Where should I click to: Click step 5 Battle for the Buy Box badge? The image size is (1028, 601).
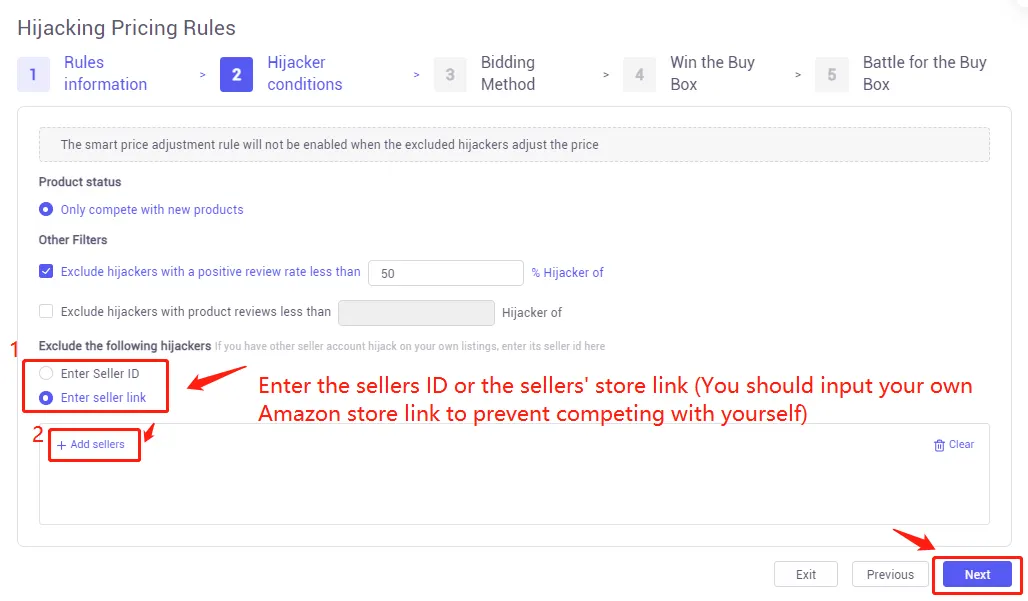point(832,74)
